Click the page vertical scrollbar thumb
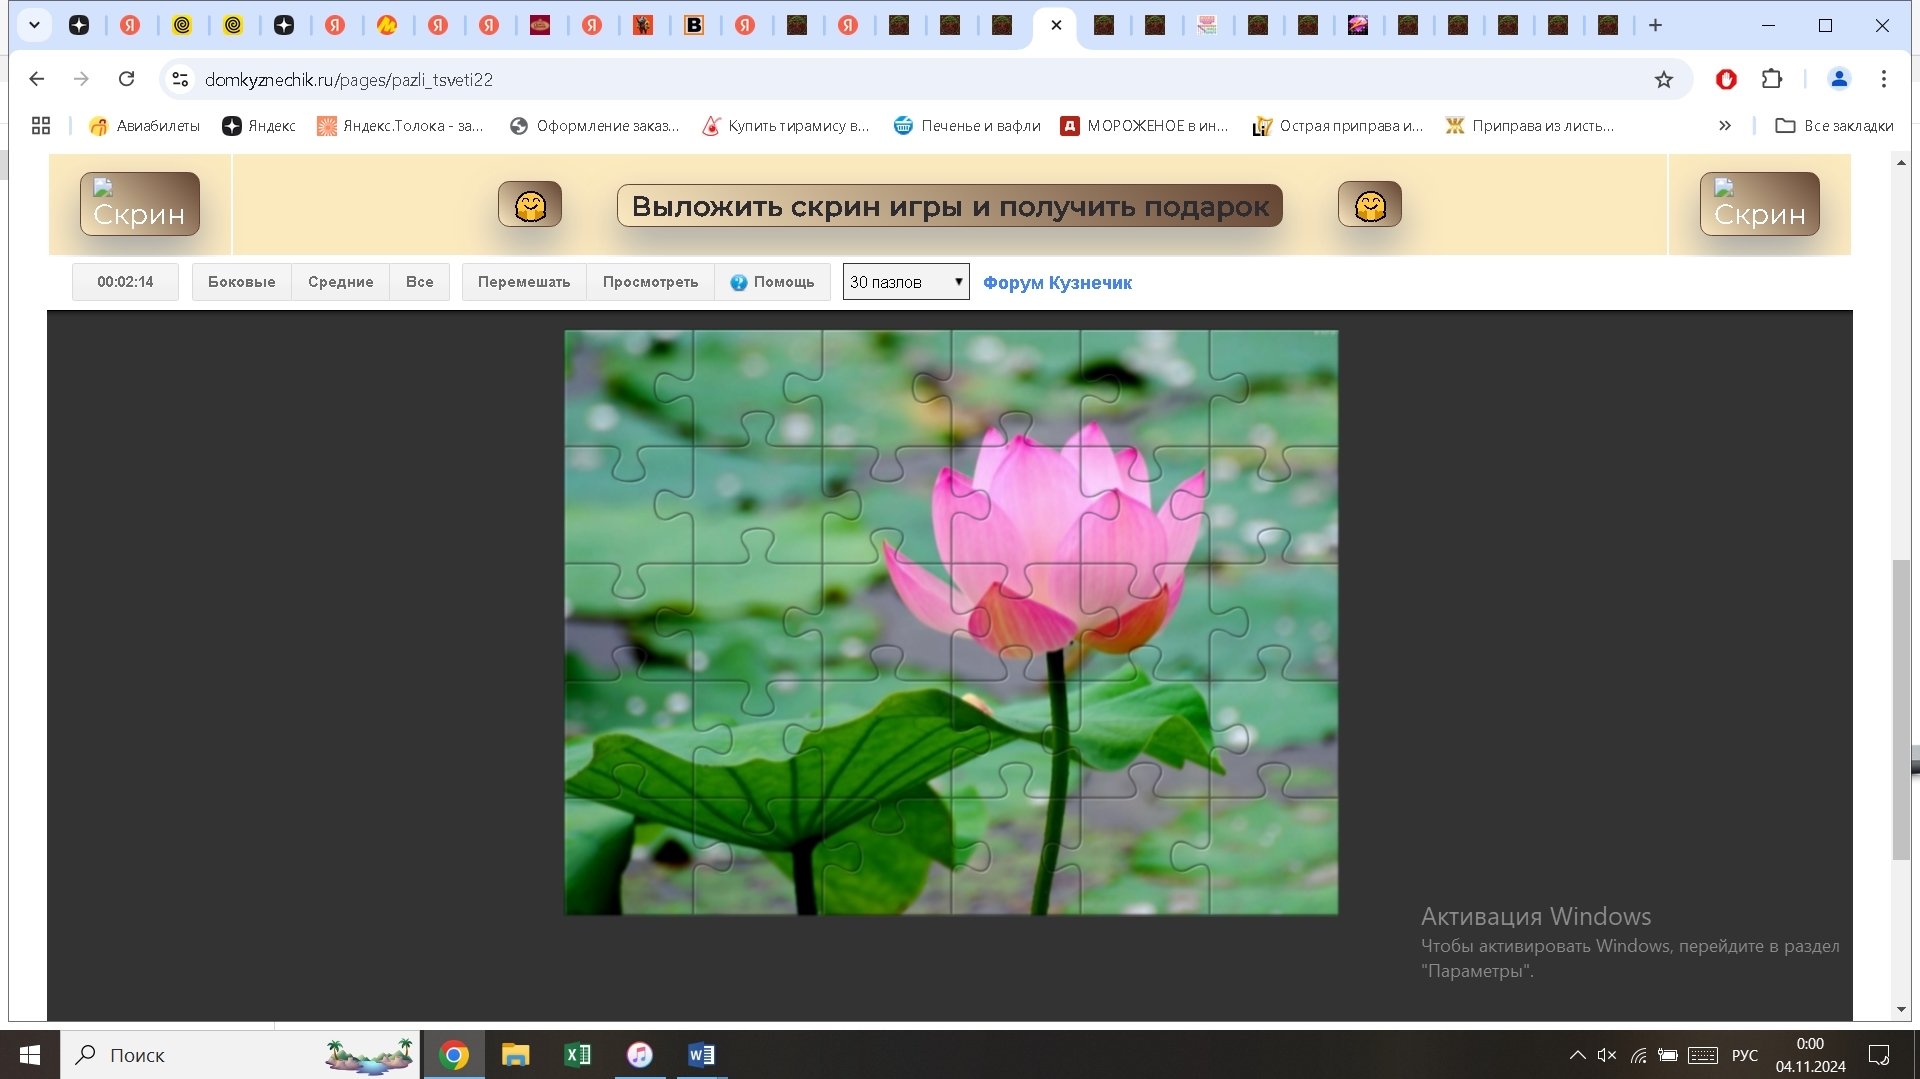This screenshot has width=1920, height=1079. pyautogui.click(x=1901, y=710)
